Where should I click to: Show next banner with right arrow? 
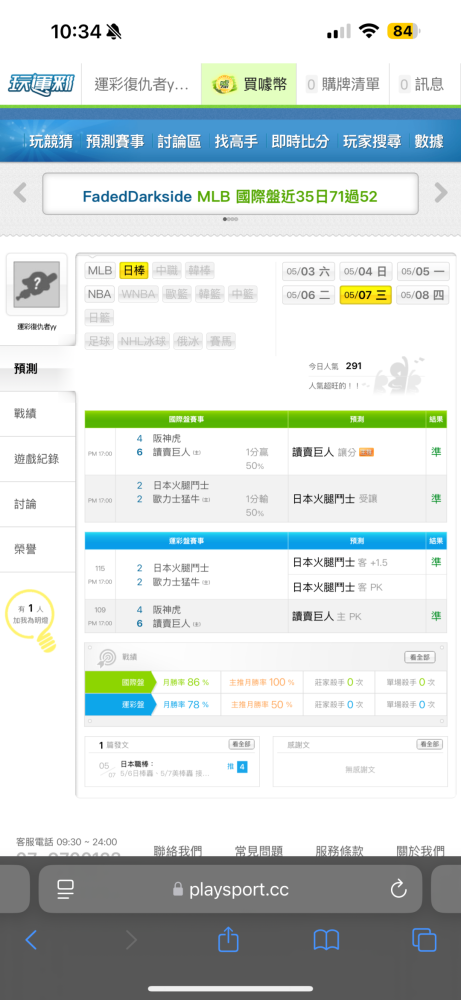coord(441,193)
